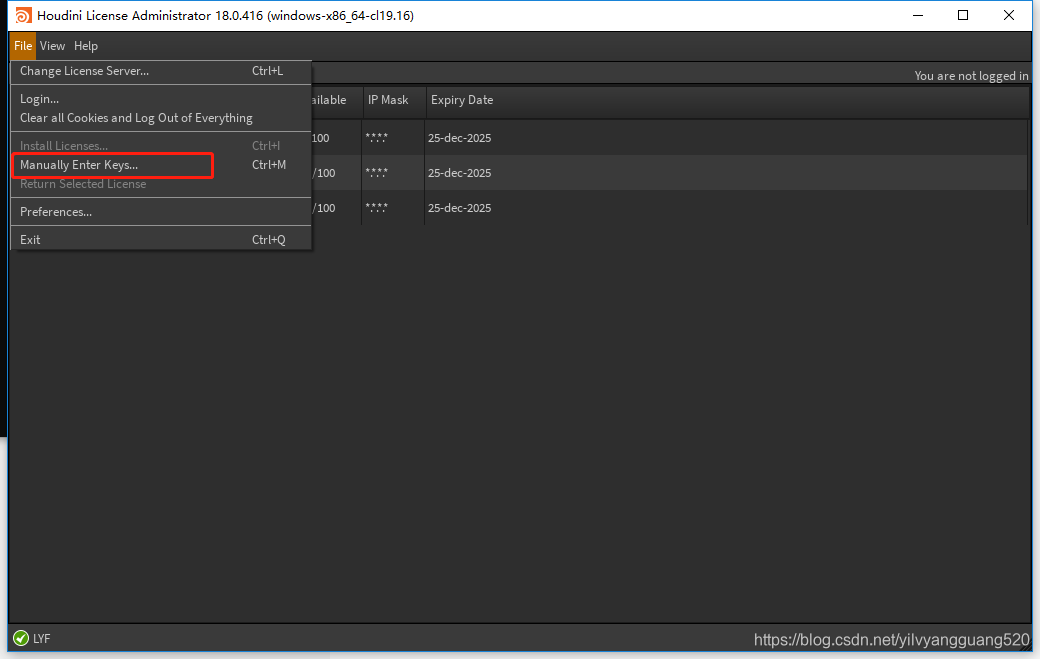Viewport: 1040px width, 659px height.
Task: Click Clear all Cookies and Log Out of Everything
Action: pos(161,118)
